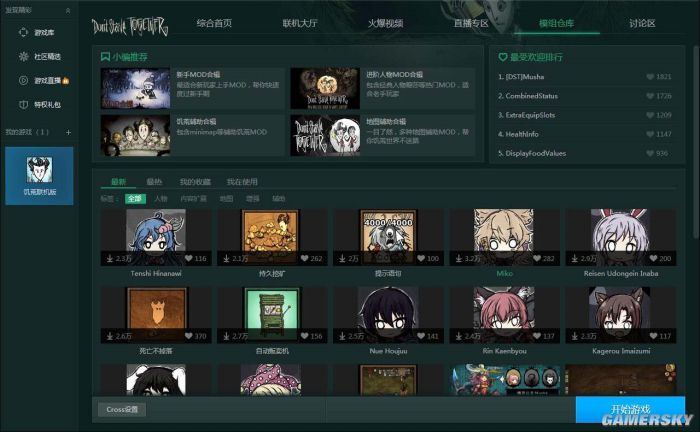Screen dimensions: 700x432
Task: Switch to the 联机大厅 tab
Action: (300, 23)
